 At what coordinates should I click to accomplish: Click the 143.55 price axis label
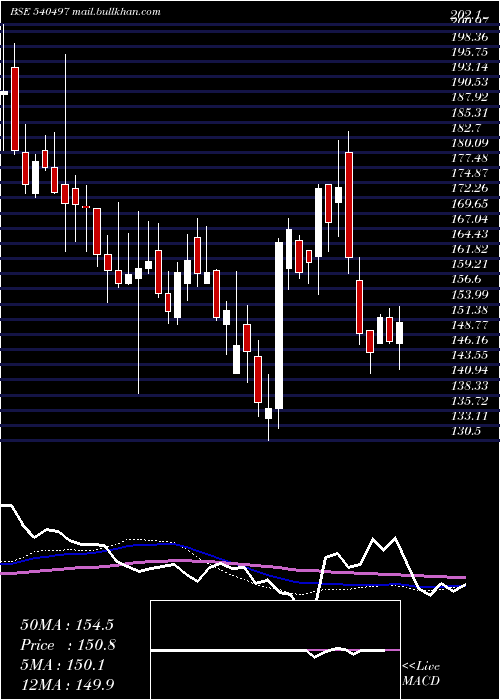(x=469, y=355)
